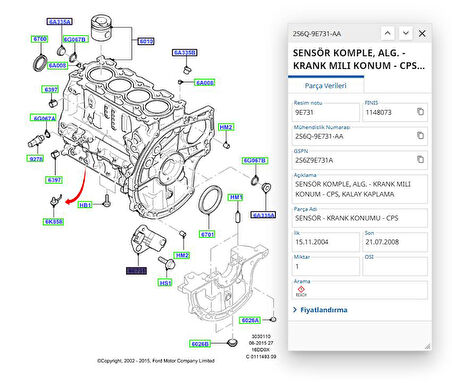The height and width of the screenshot is (383, 452).
Task: Copy the FINIS number 1148073
Action: 420,112
